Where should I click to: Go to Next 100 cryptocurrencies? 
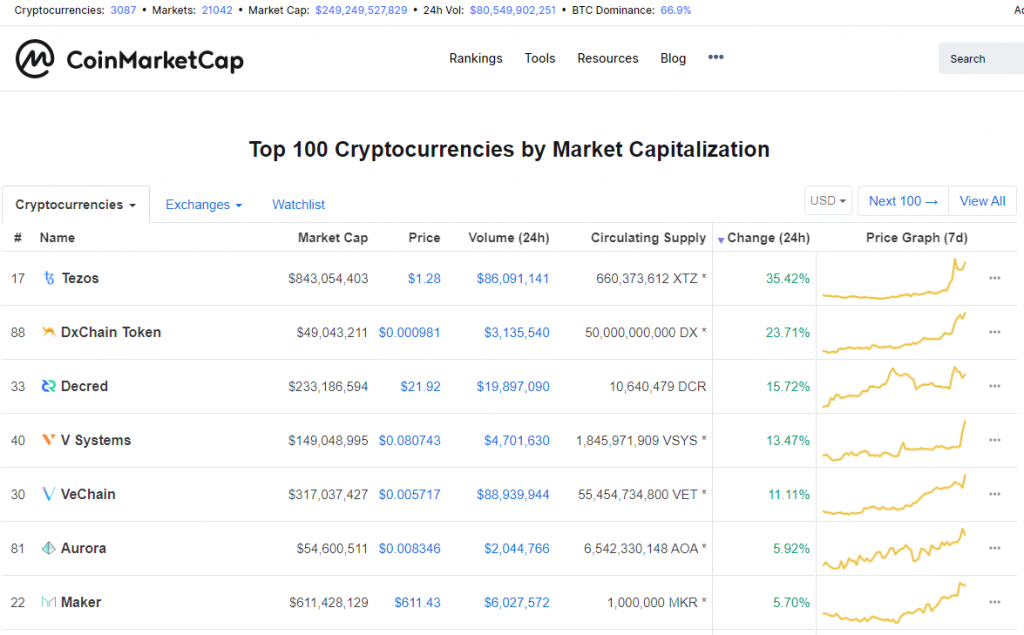[903, 201]
